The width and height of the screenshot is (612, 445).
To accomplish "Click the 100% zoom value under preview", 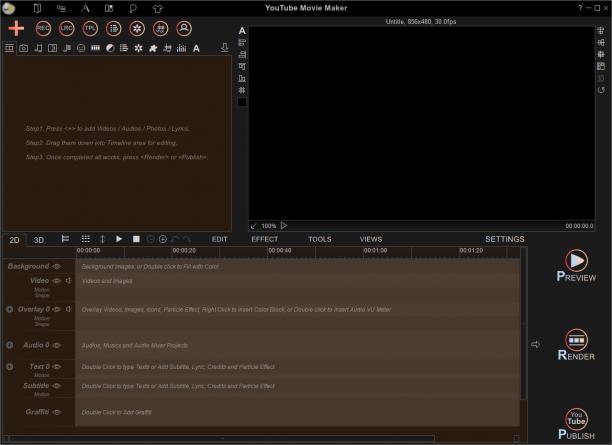I will point(269,226).
